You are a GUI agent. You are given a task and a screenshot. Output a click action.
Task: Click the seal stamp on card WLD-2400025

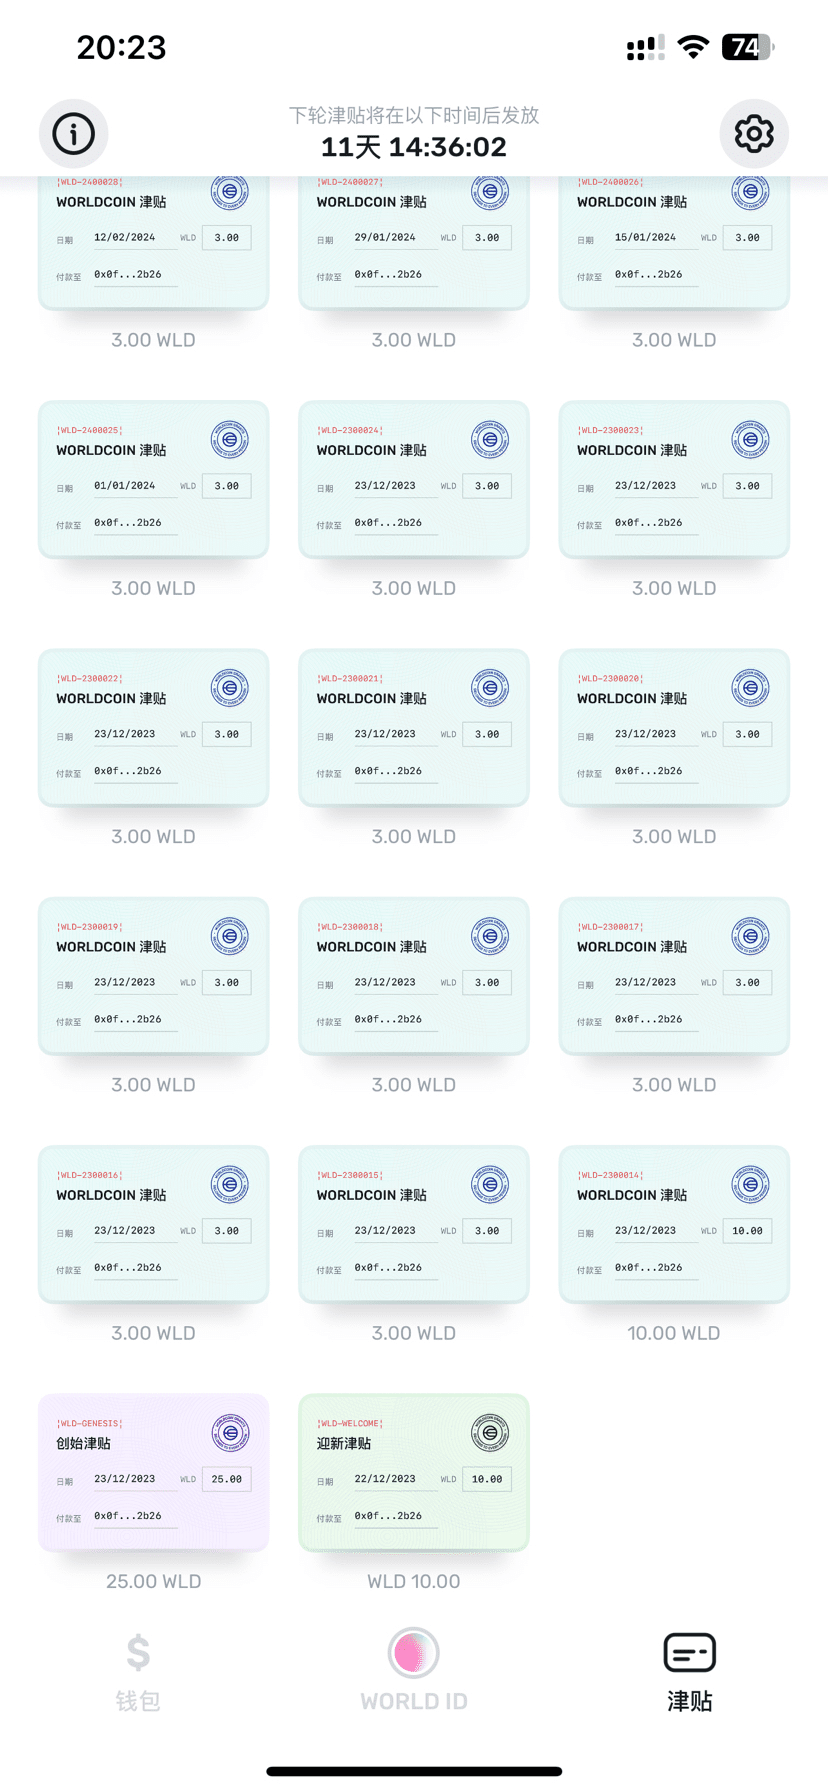pyautogui.click(x=230, y=439)
